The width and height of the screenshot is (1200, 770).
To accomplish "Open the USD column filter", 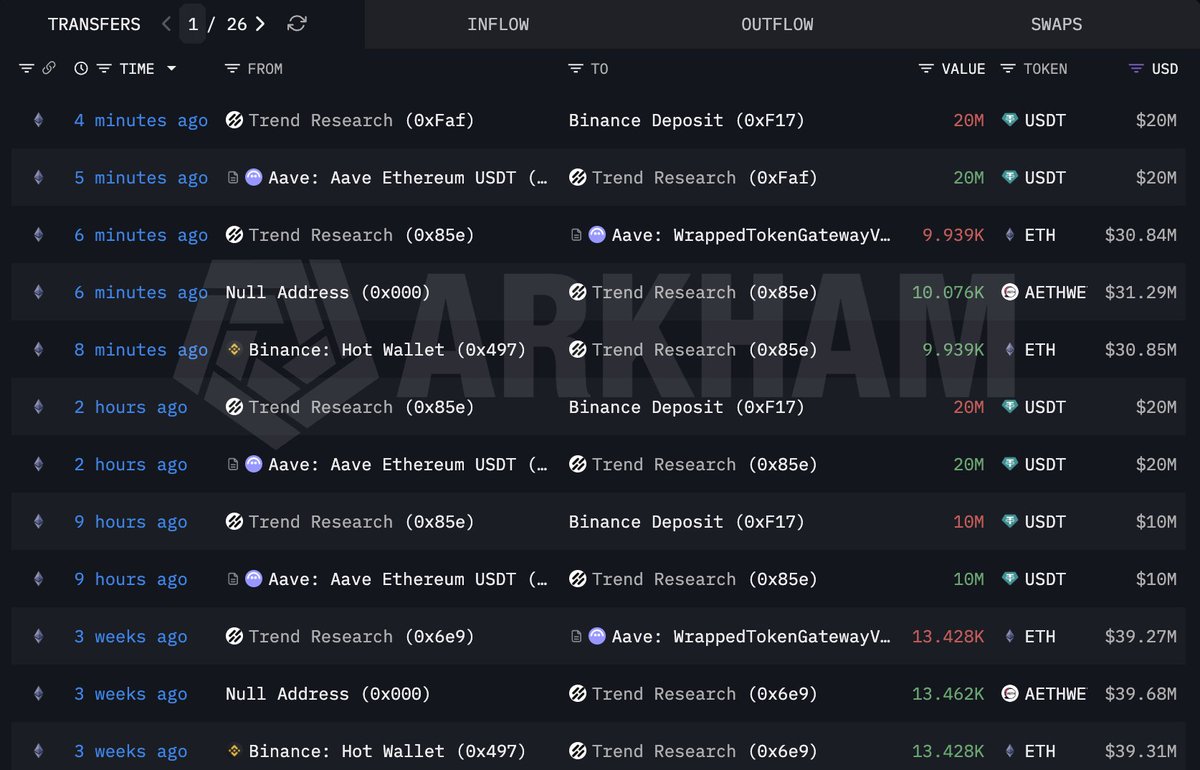I will coord(1136,68).
